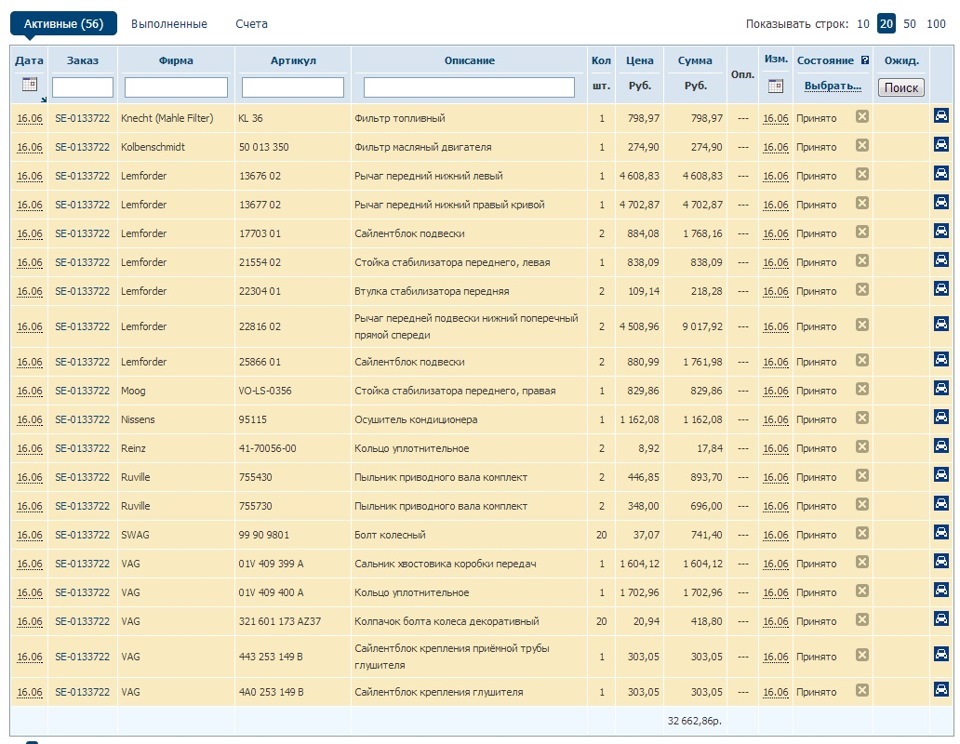Open the calendar picker under Изм. column
Image resolution: width=960 pixels, height=744 pixels.
click(x=775, y=86)
